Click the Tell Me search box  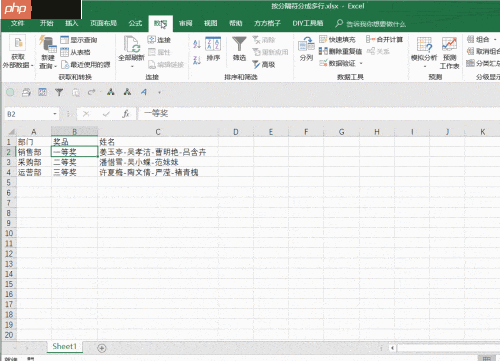(371, 24)
